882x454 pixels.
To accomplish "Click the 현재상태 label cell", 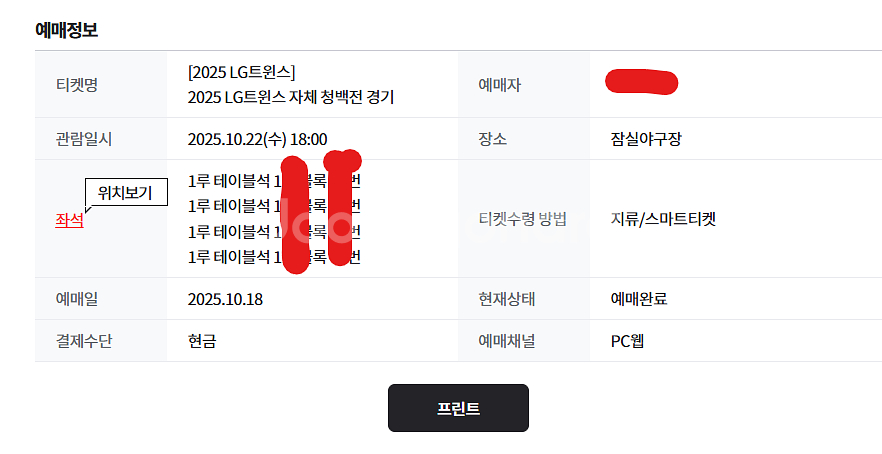I will click(x=507, y=299).
